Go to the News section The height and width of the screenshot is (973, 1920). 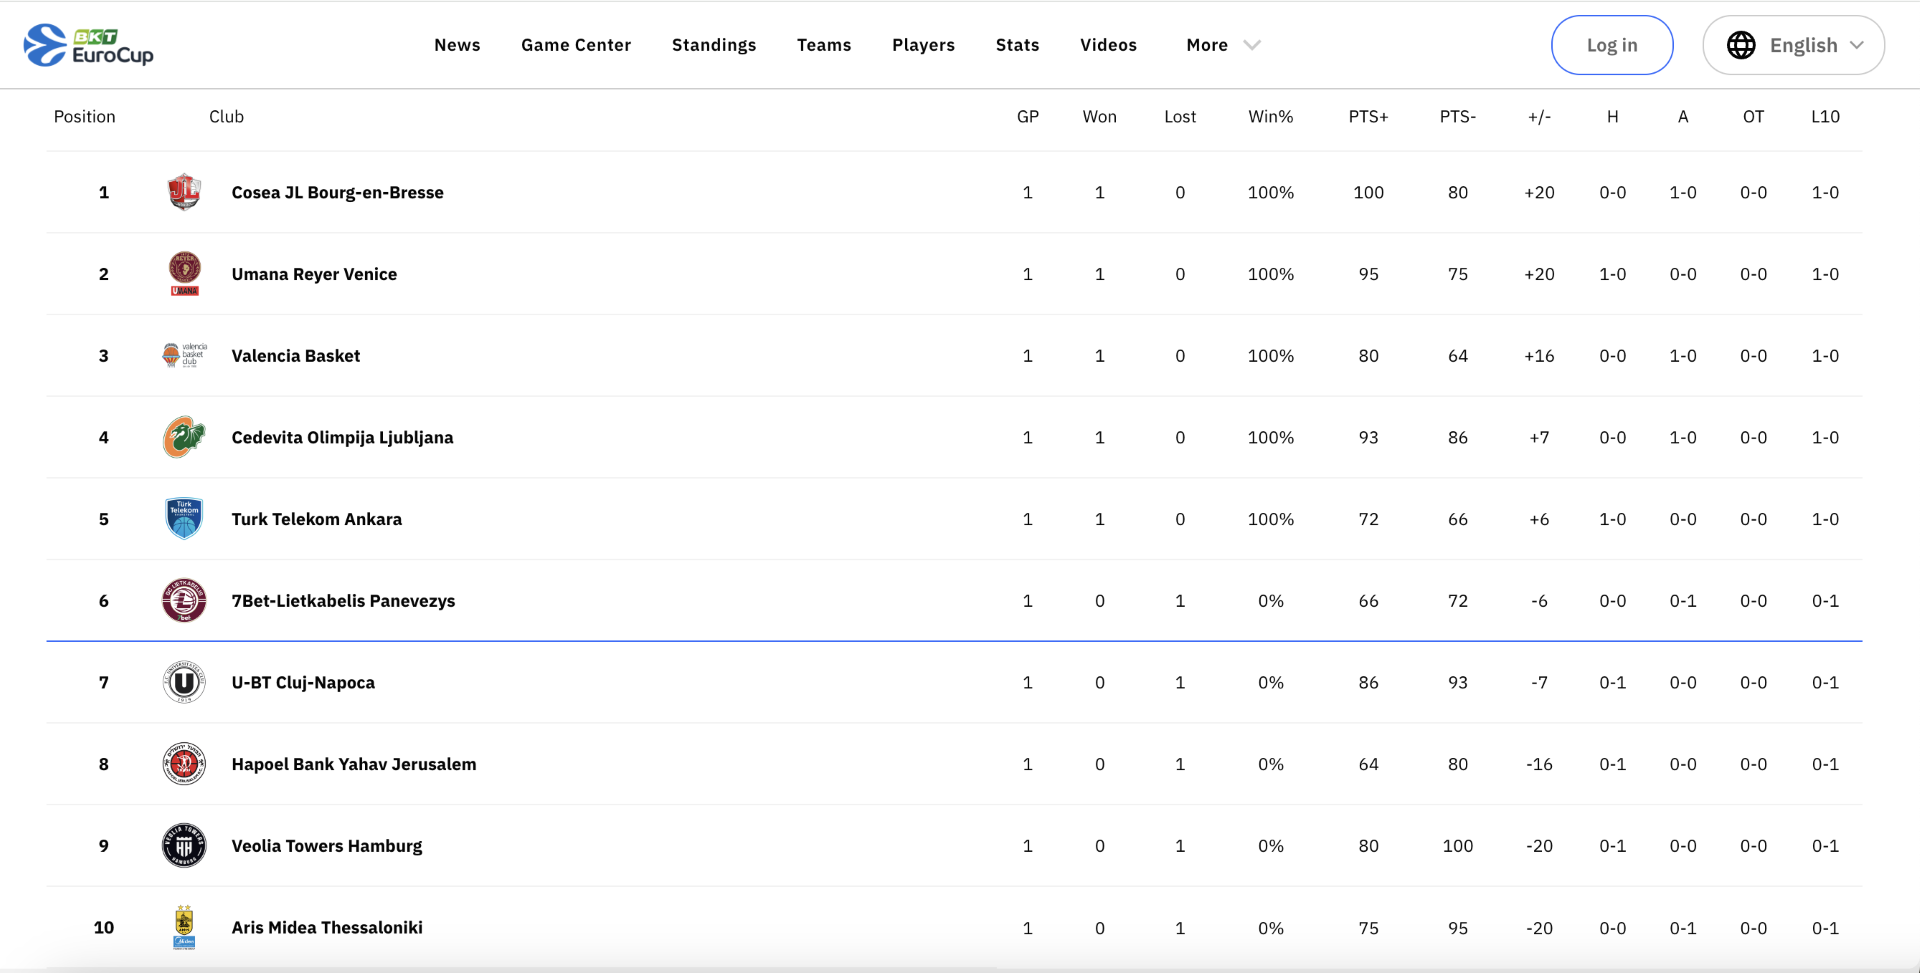pyautogui.click(x=457, y=45)
